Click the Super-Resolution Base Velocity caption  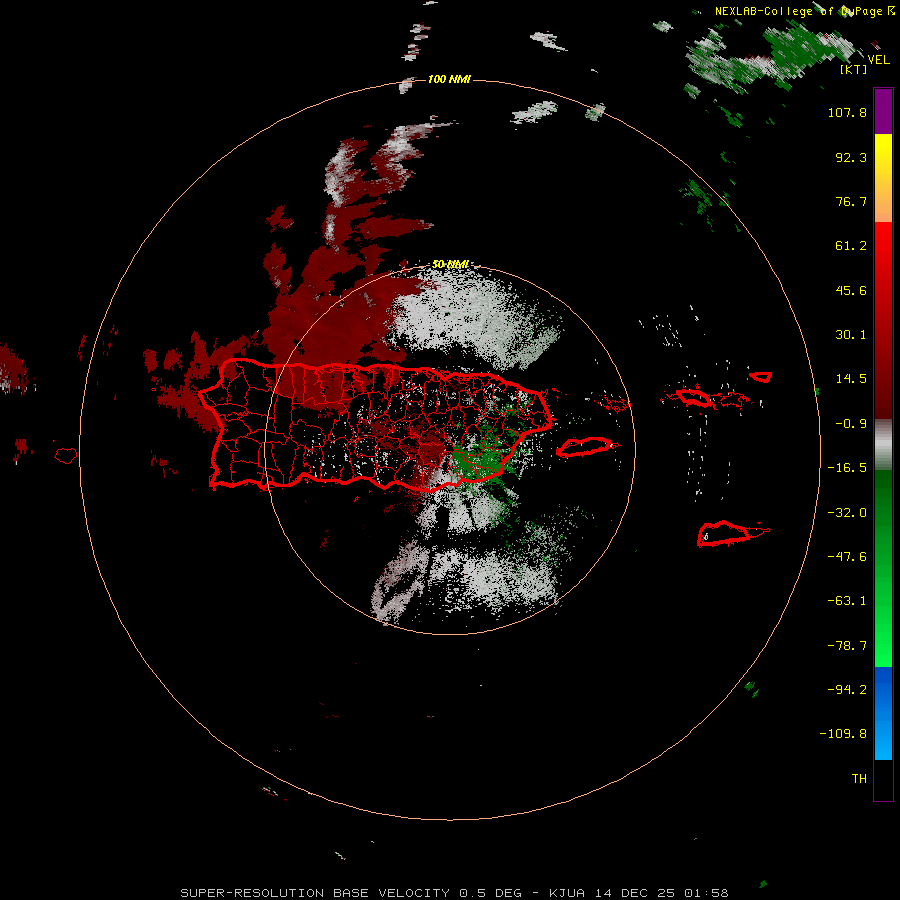point(455,893)
